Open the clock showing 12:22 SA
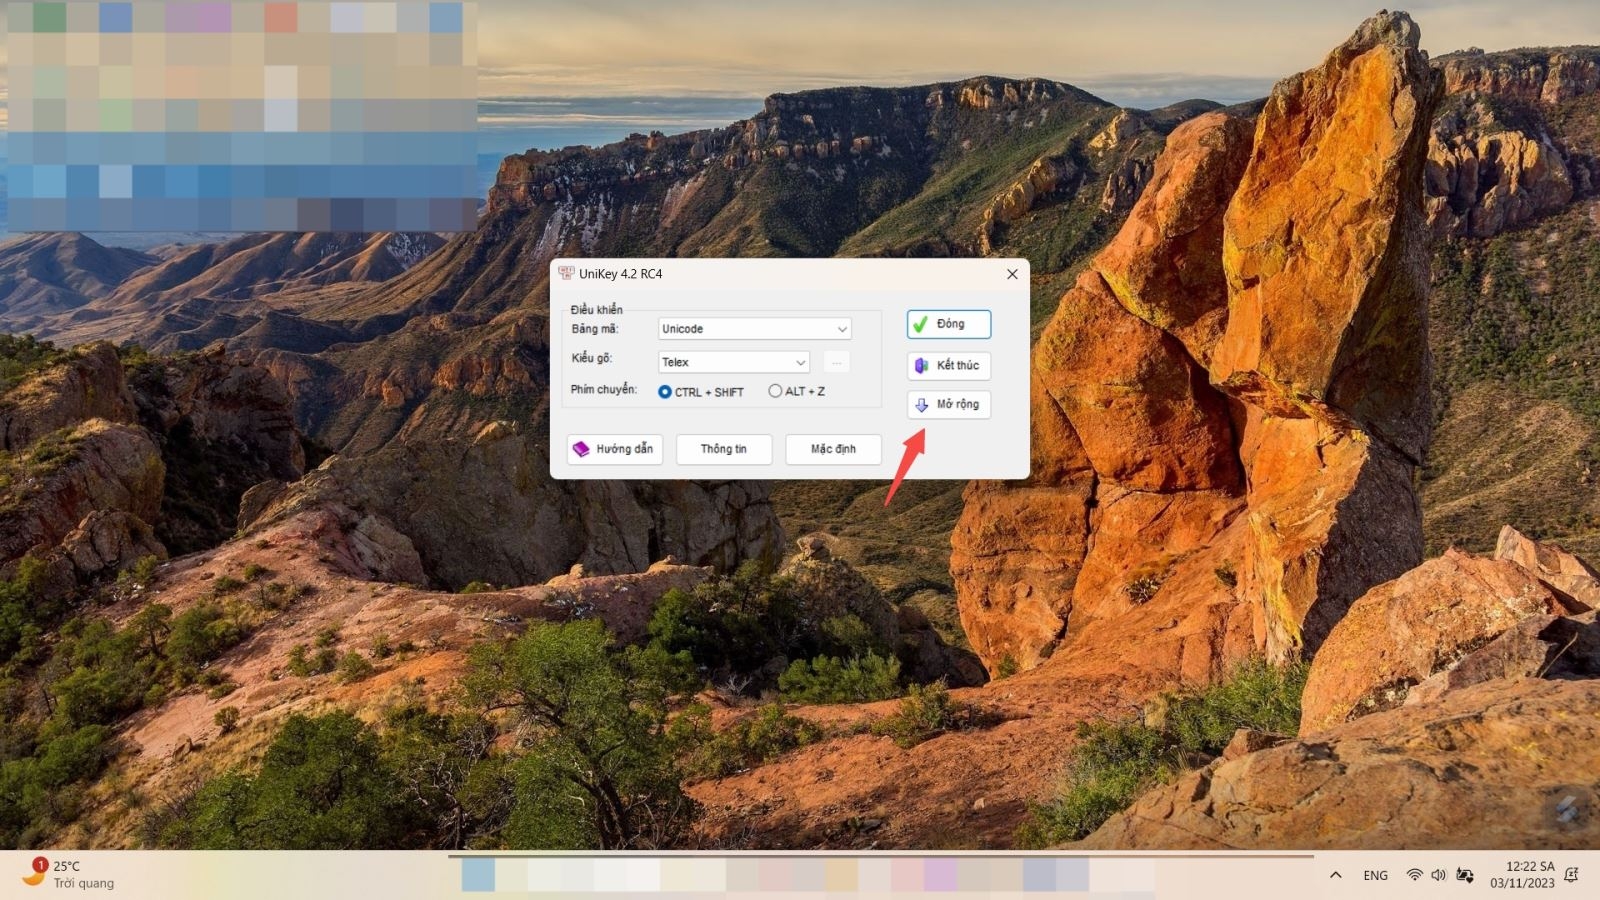The image size is (1600, 900). pyautogui.click(x=1522, y=875)
